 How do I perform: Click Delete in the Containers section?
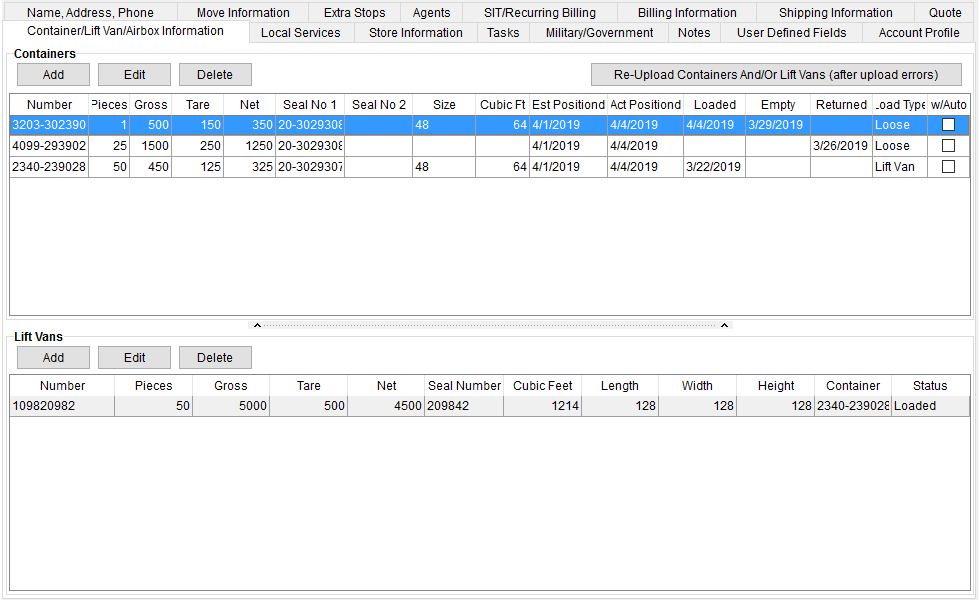[x=215, y=75]
